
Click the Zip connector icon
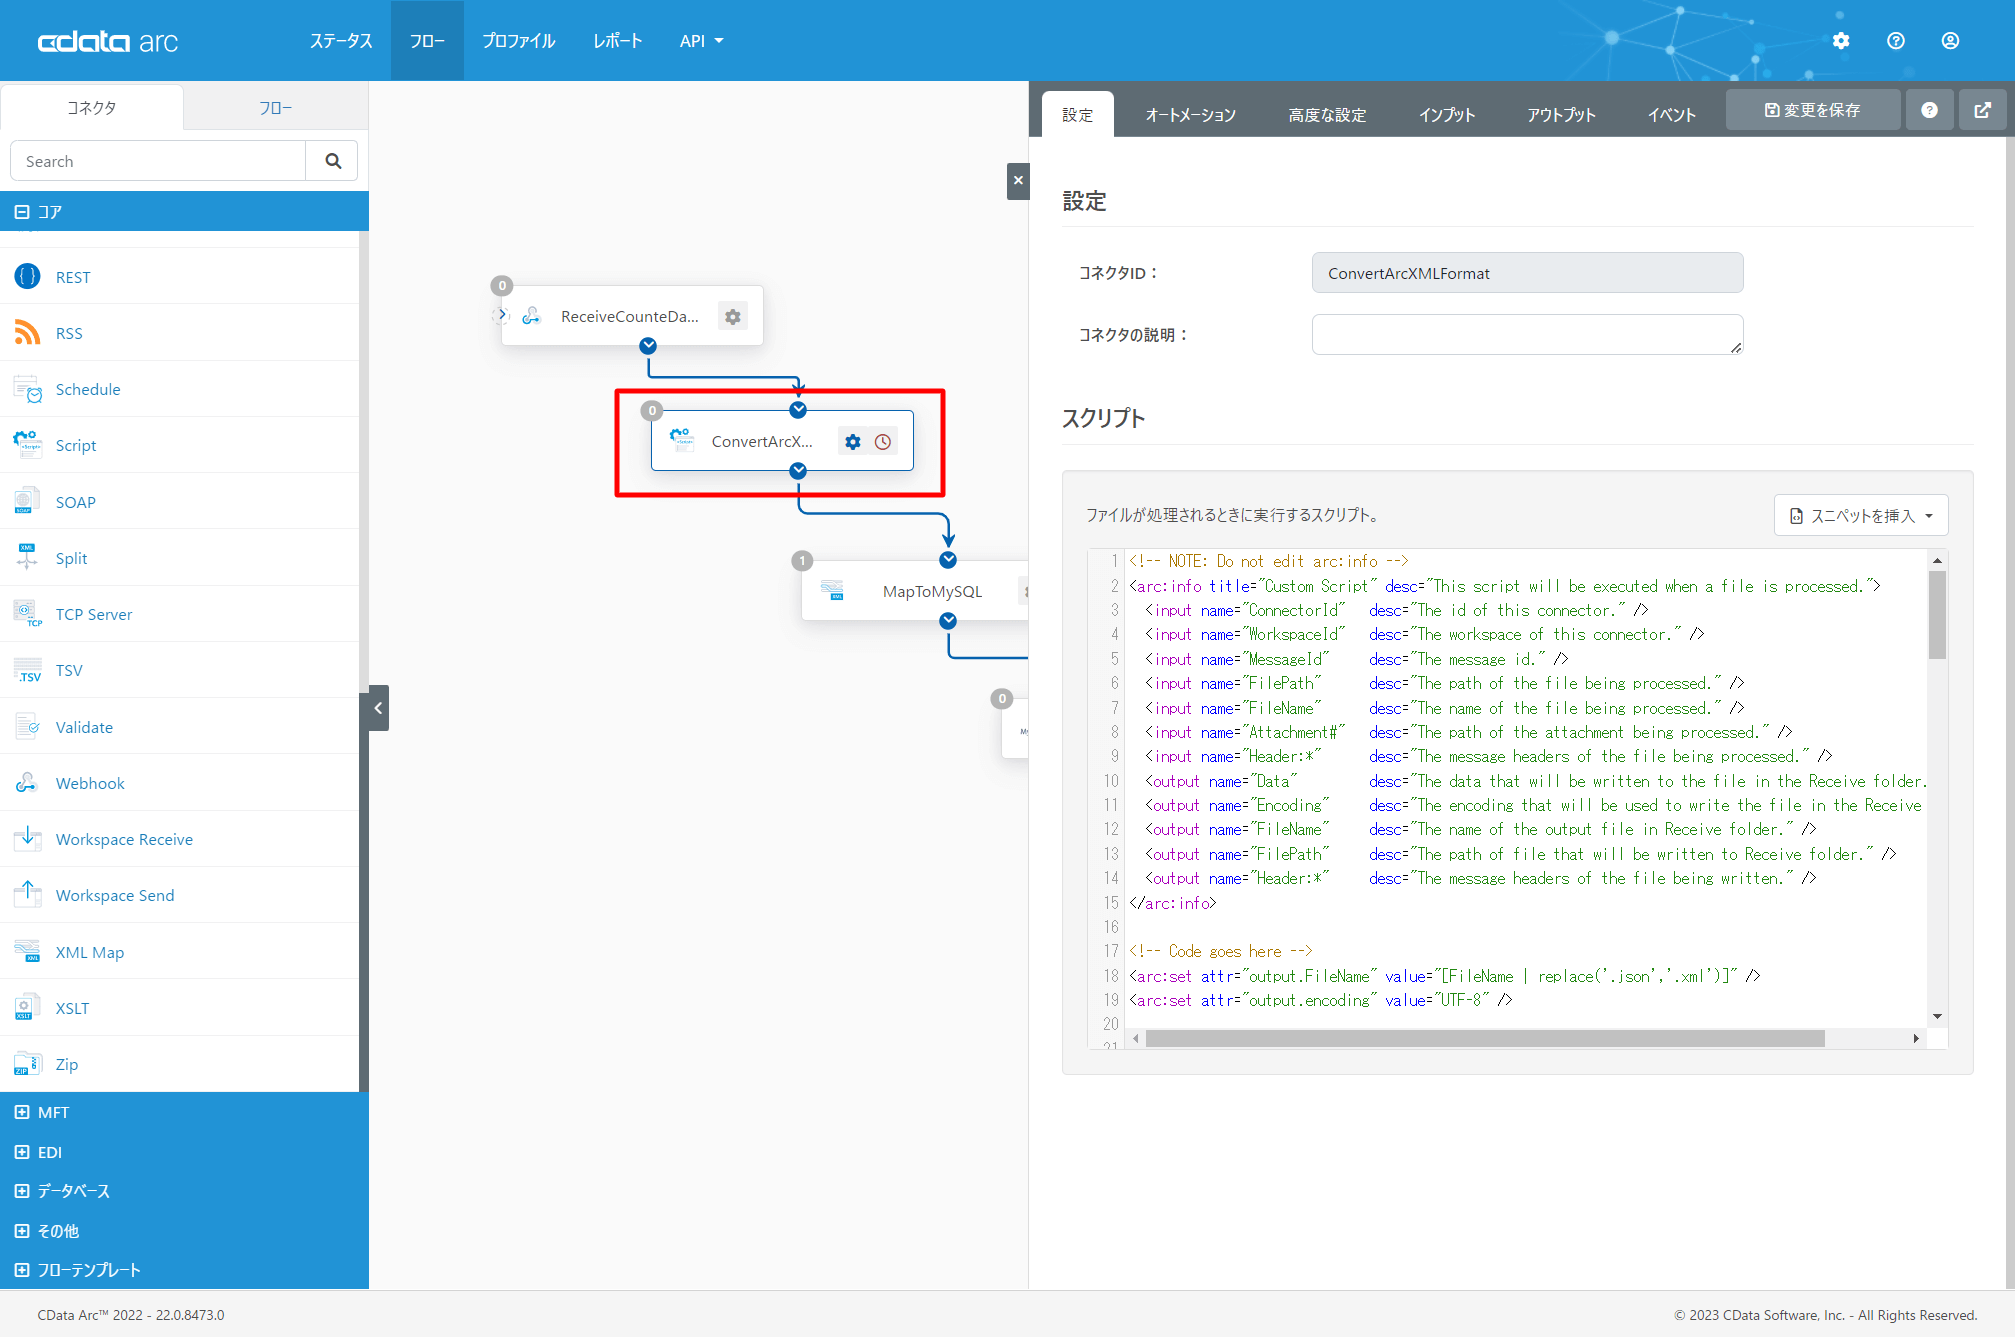[x=27, y=1064]
